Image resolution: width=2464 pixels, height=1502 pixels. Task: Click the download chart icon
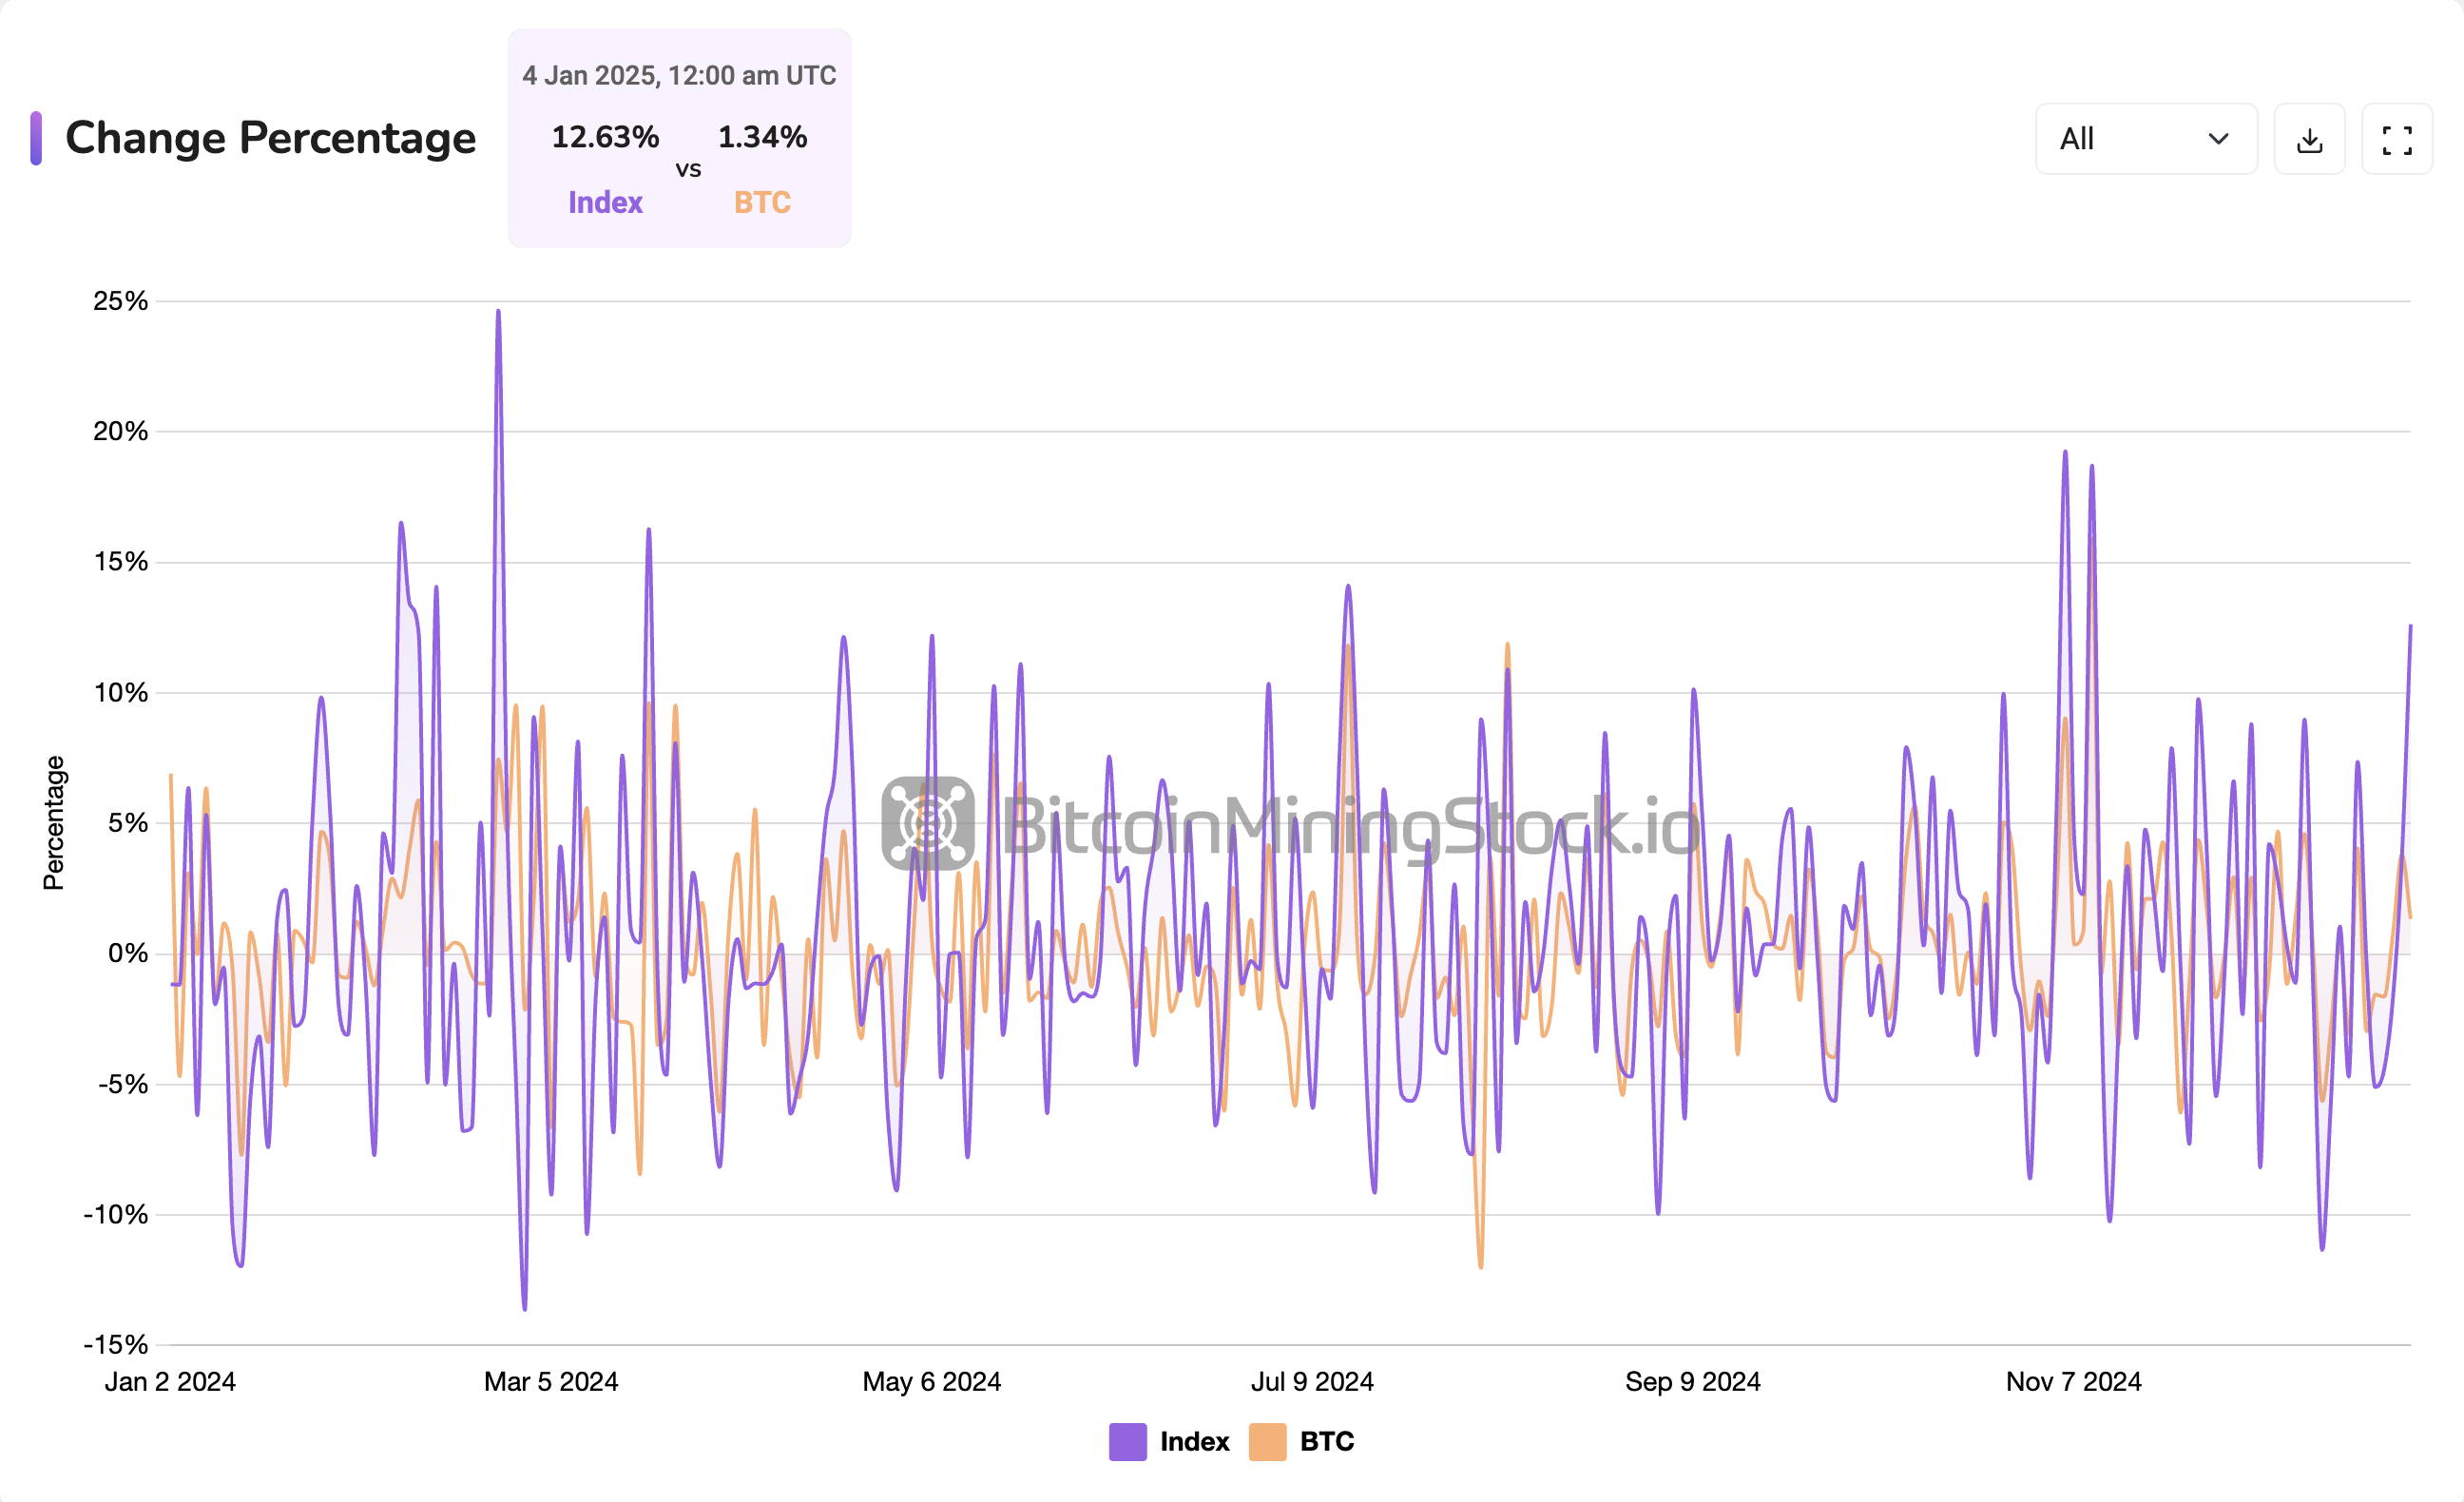(x=2309, y=140)
